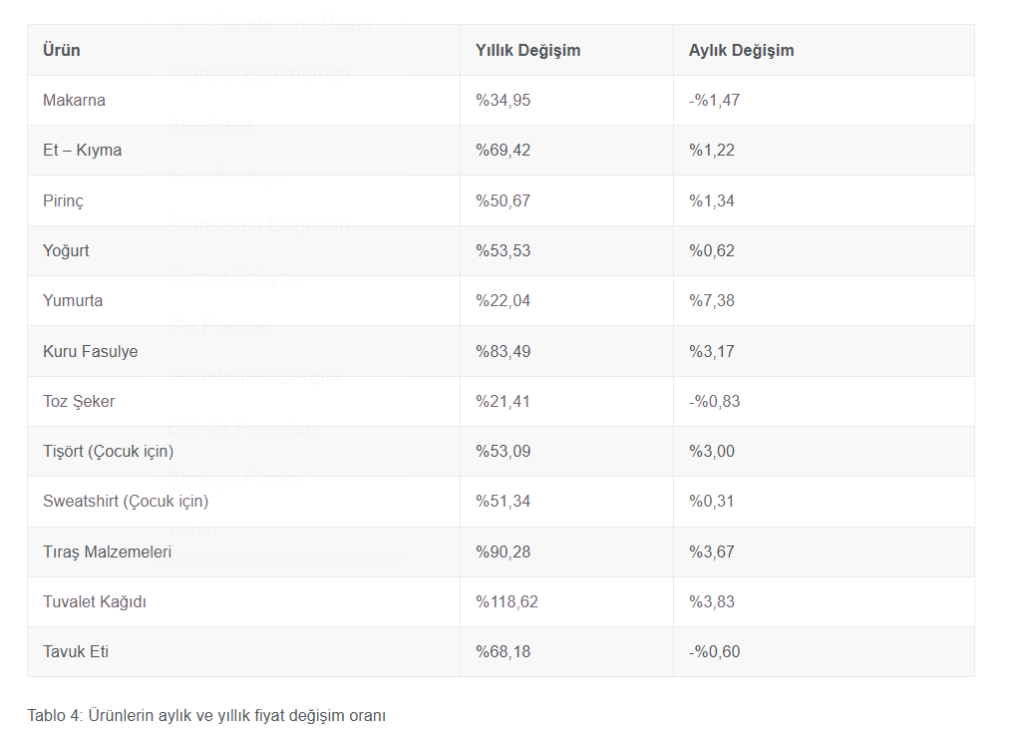Screen dimensions: 1024x743
Task: Click the Yoğurt row label
Action: pyautogui.click(x=66, y=251)
